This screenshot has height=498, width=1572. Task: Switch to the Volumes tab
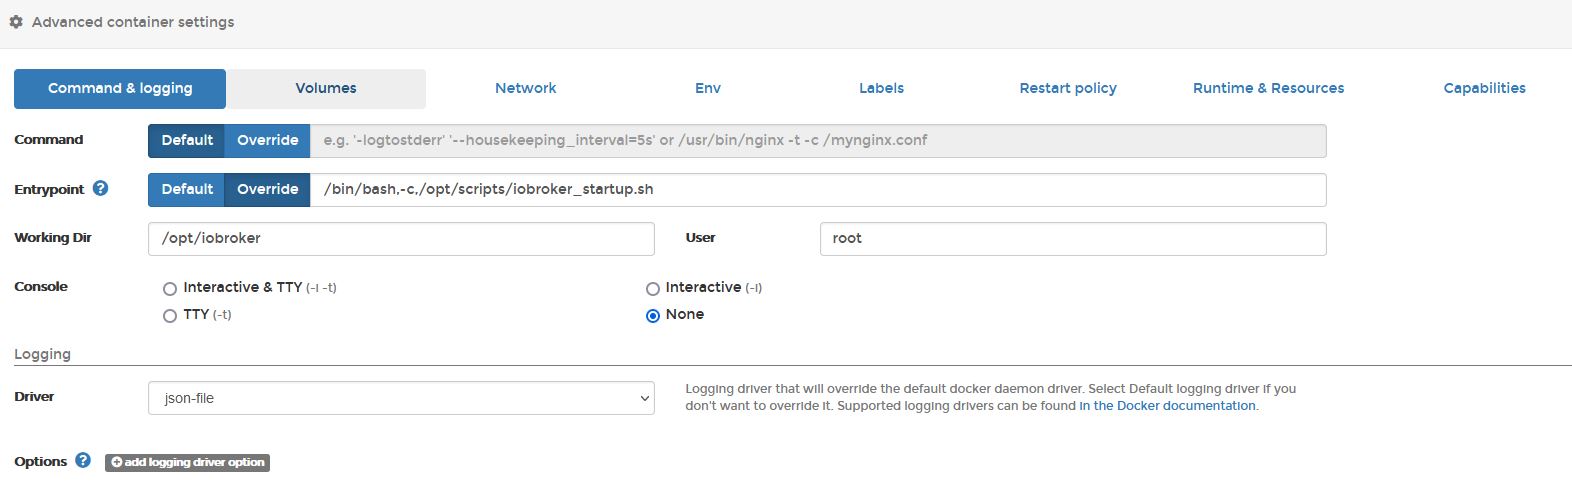326,88
